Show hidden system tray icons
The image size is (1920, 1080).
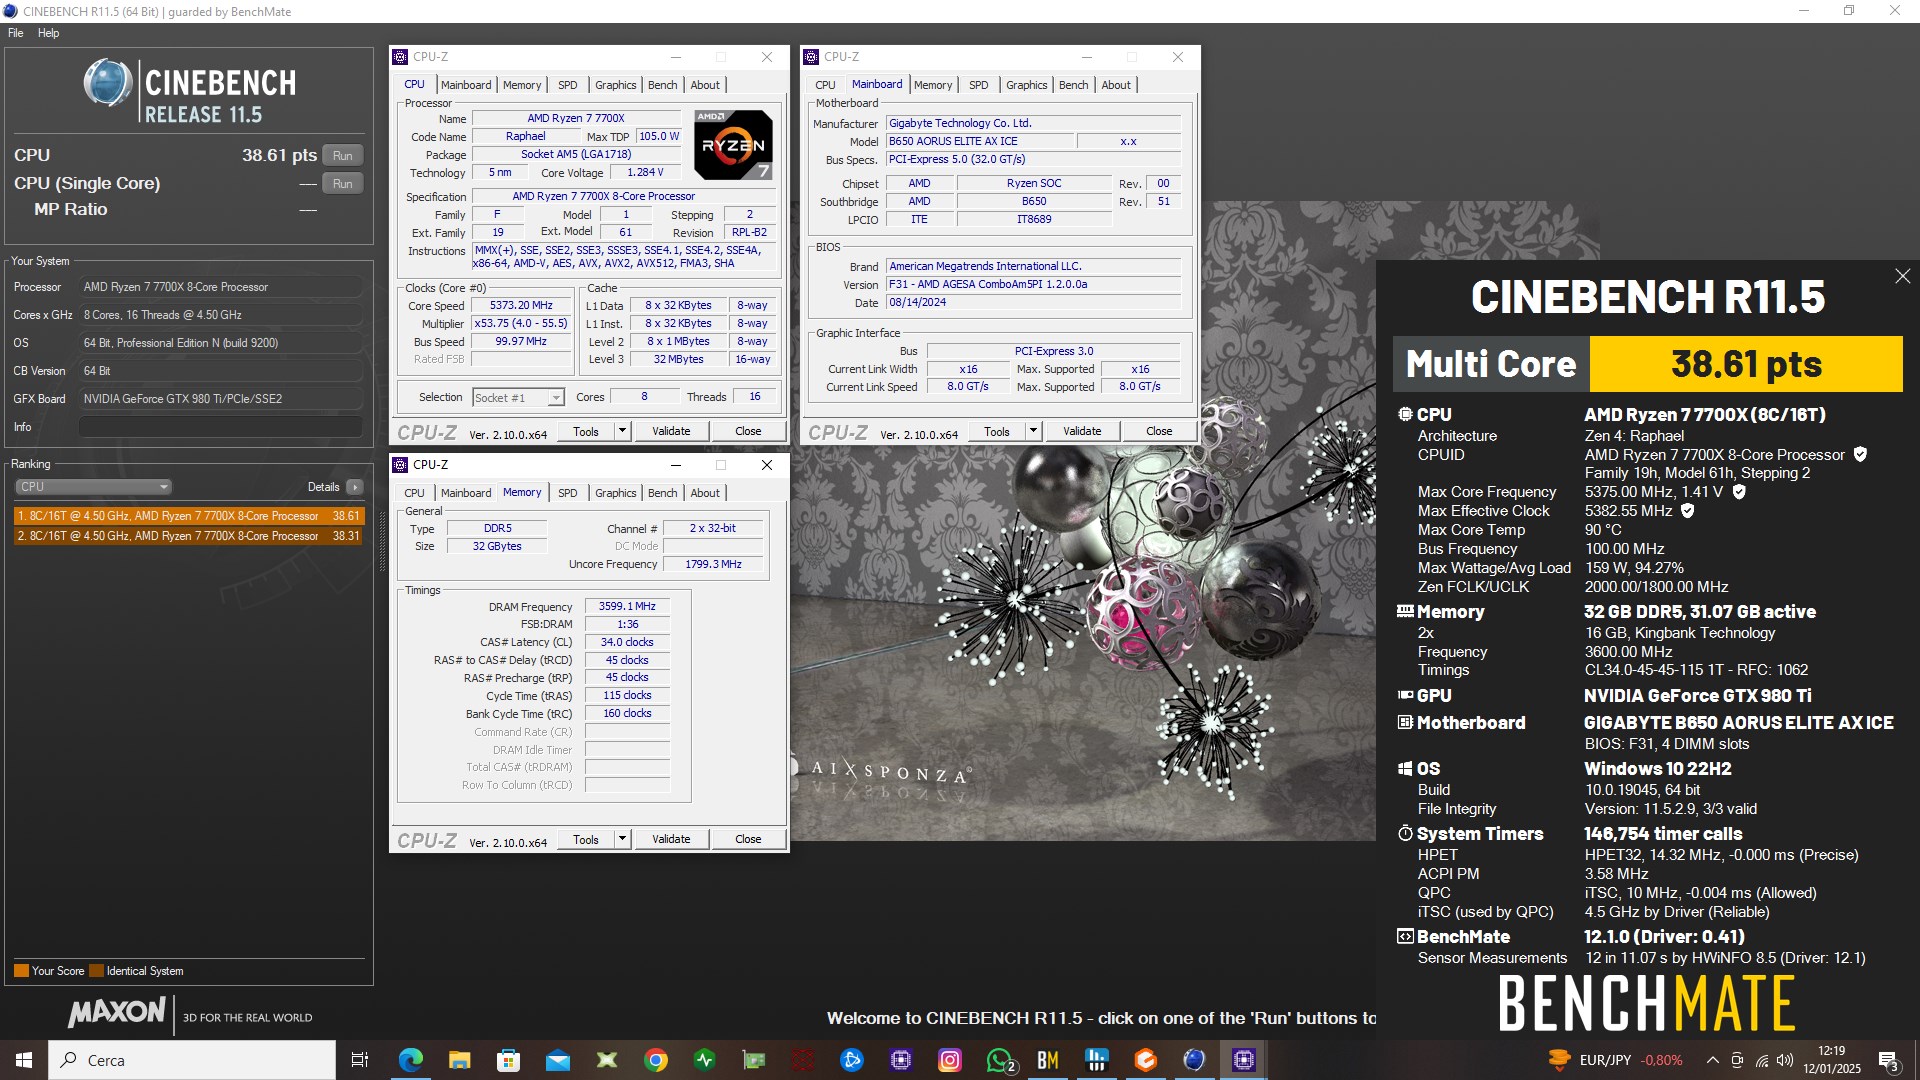click(1712, 1060)
